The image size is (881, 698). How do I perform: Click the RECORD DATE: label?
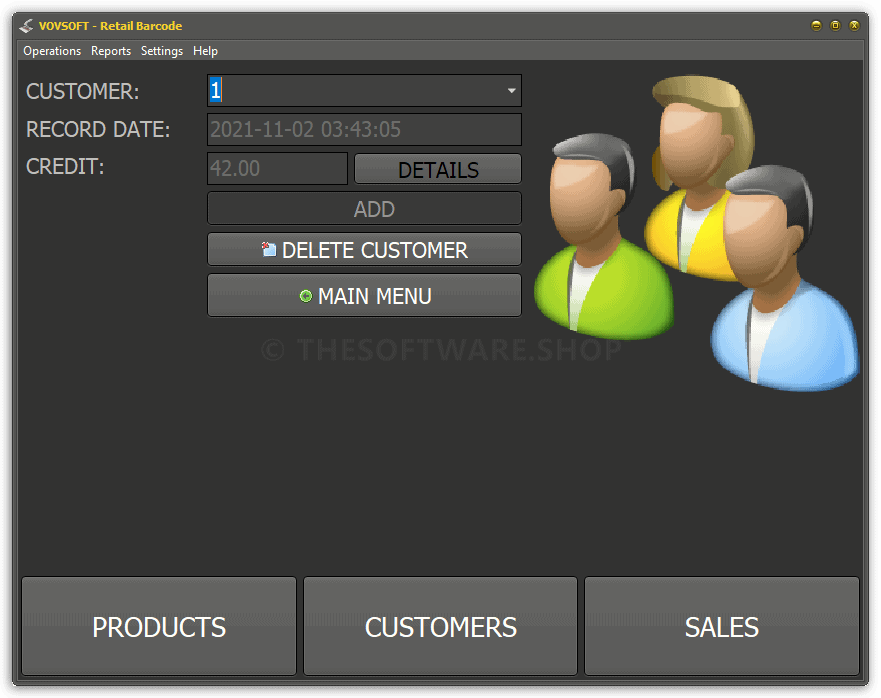tap(98, 129)
